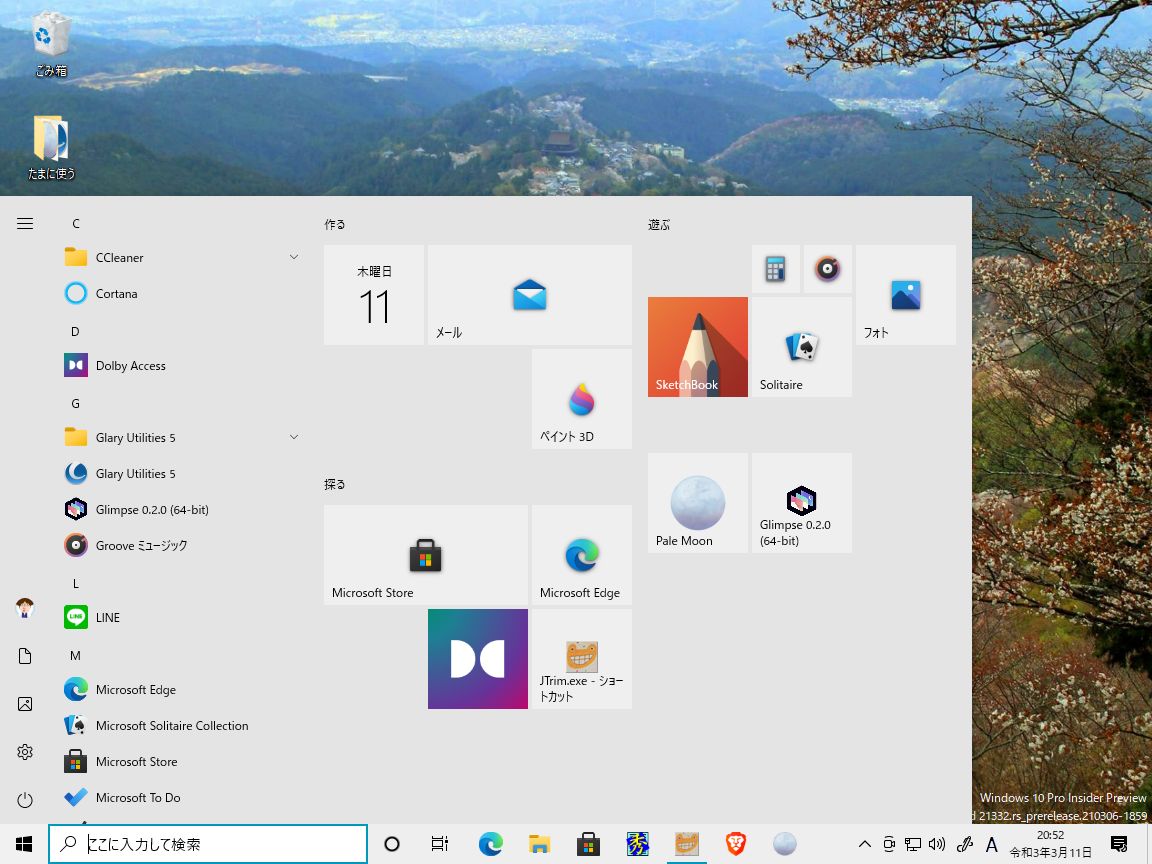Open the volume control in tray
This screenshot has width=1152, height=864.
point(937,844)
